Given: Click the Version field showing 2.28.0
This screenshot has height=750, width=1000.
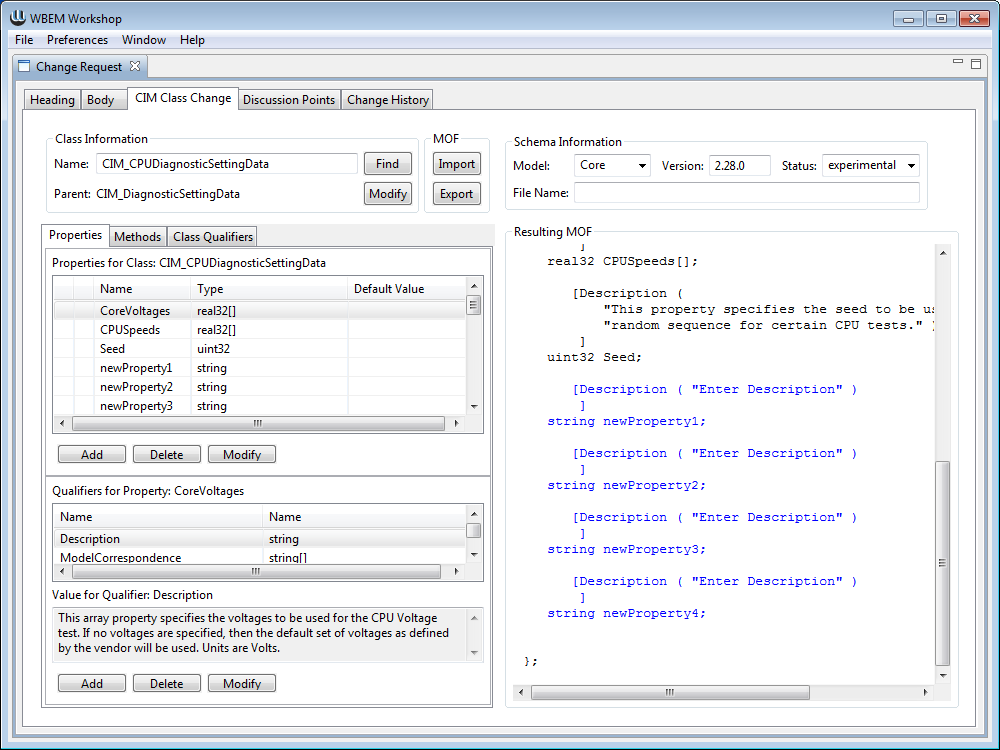Looking at the screenshot, I should pyautogui.click(x=740, y=165).
